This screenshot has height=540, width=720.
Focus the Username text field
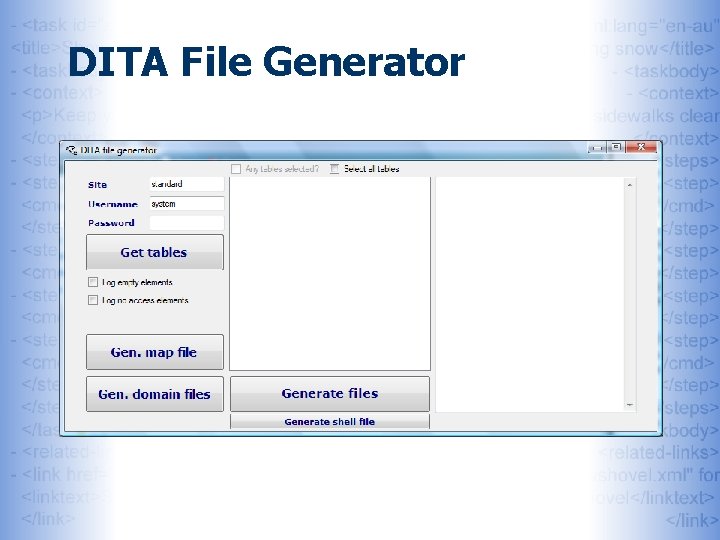point(187,204)
